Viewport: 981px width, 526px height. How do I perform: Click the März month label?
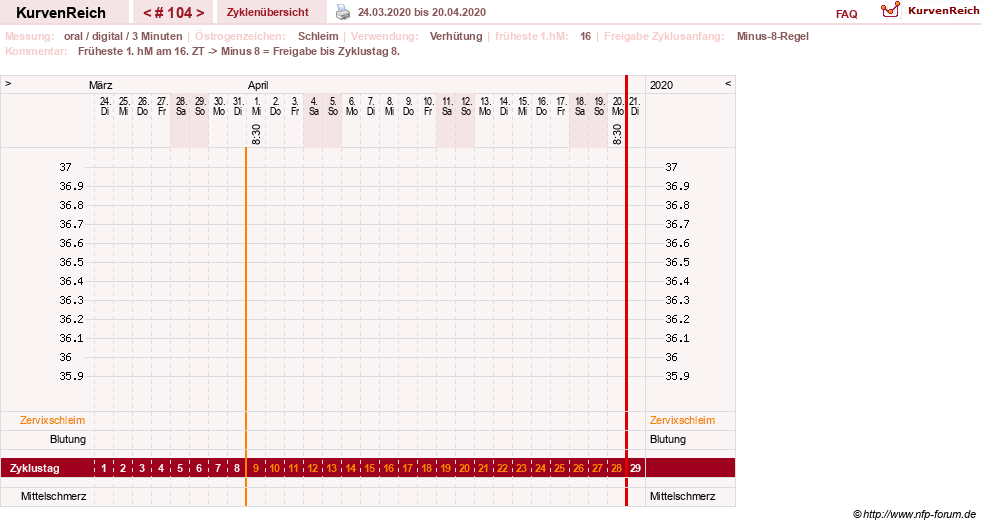click(101, 85)
